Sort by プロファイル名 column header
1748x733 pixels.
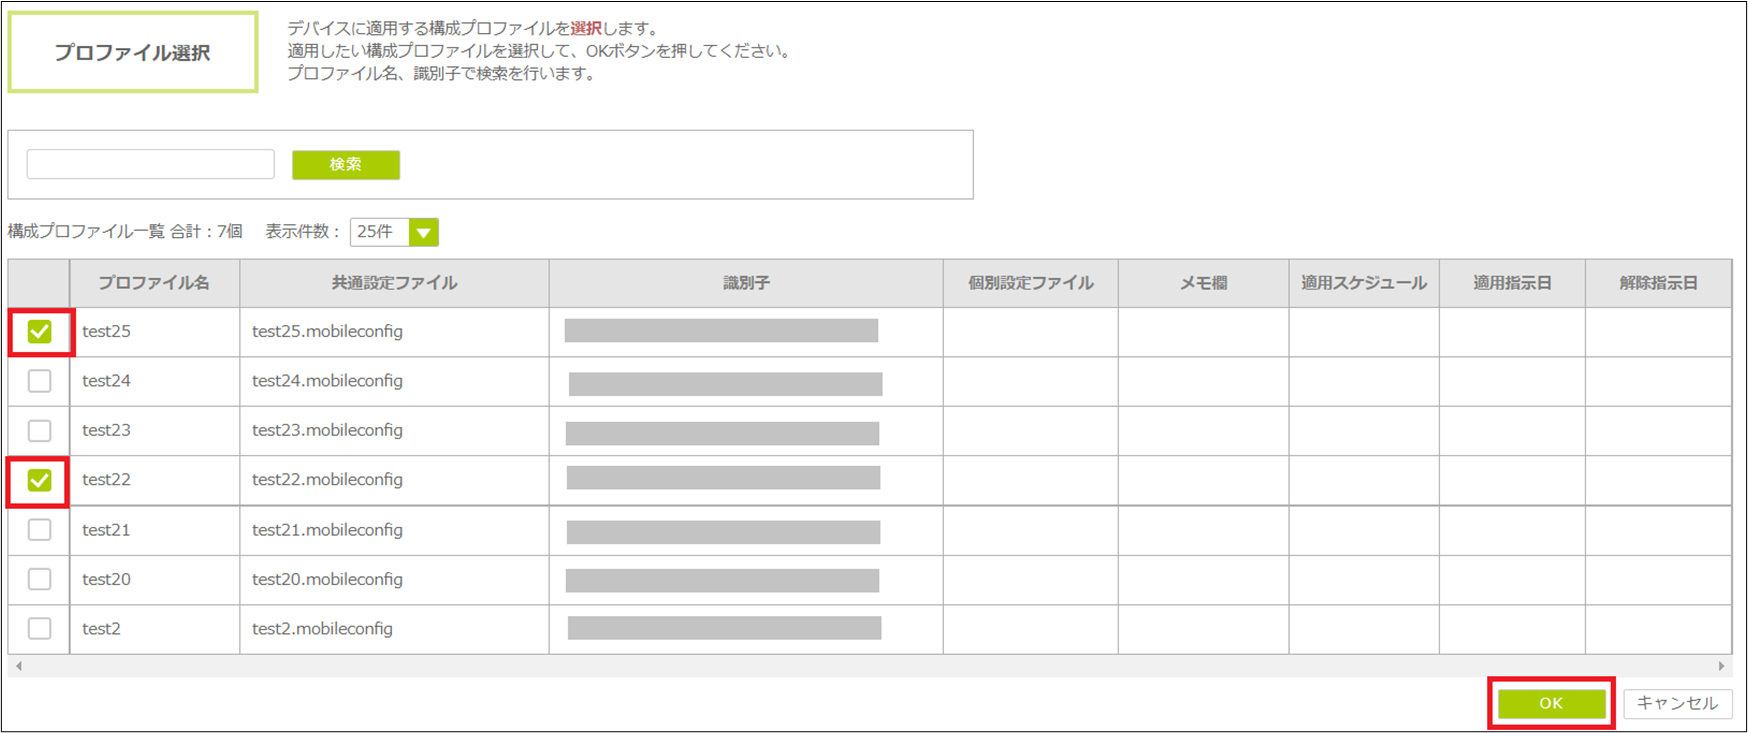[154, 283]
